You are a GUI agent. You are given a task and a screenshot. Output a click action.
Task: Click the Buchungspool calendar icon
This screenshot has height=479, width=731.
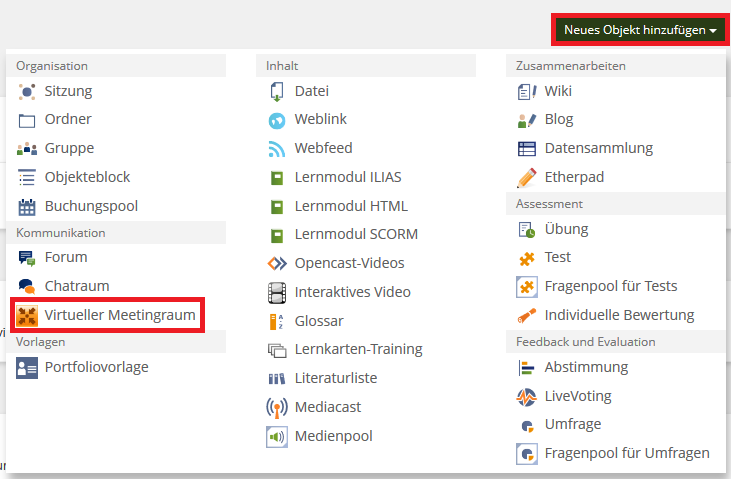coord(27,207)
